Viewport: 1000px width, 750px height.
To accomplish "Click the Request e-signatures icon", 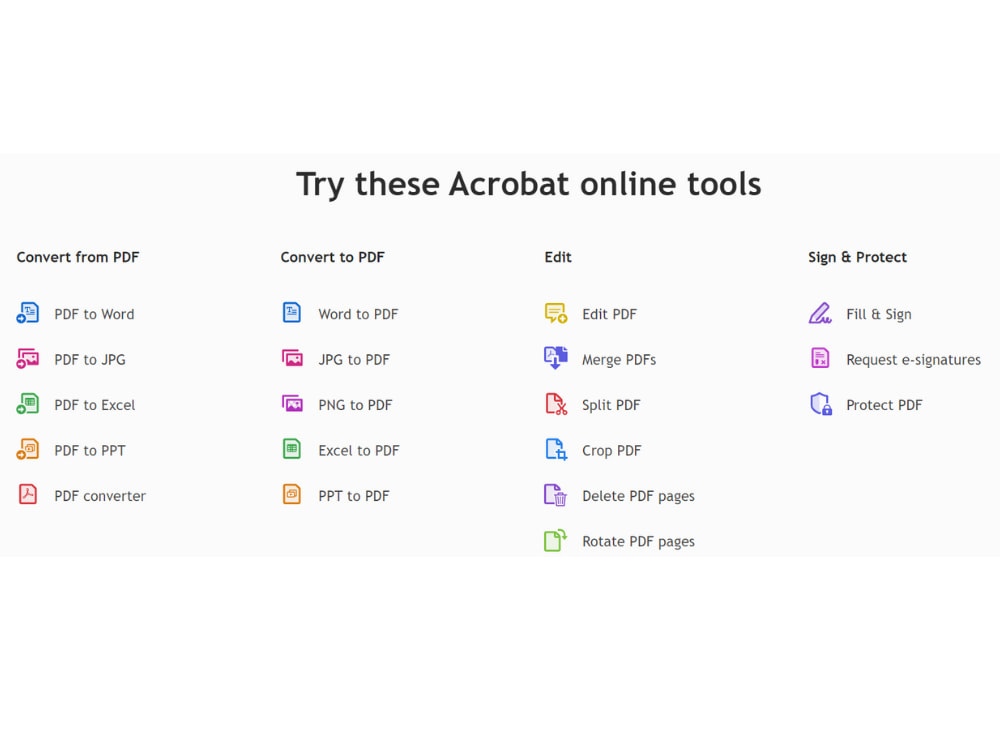I will click(x=820, y=358).
